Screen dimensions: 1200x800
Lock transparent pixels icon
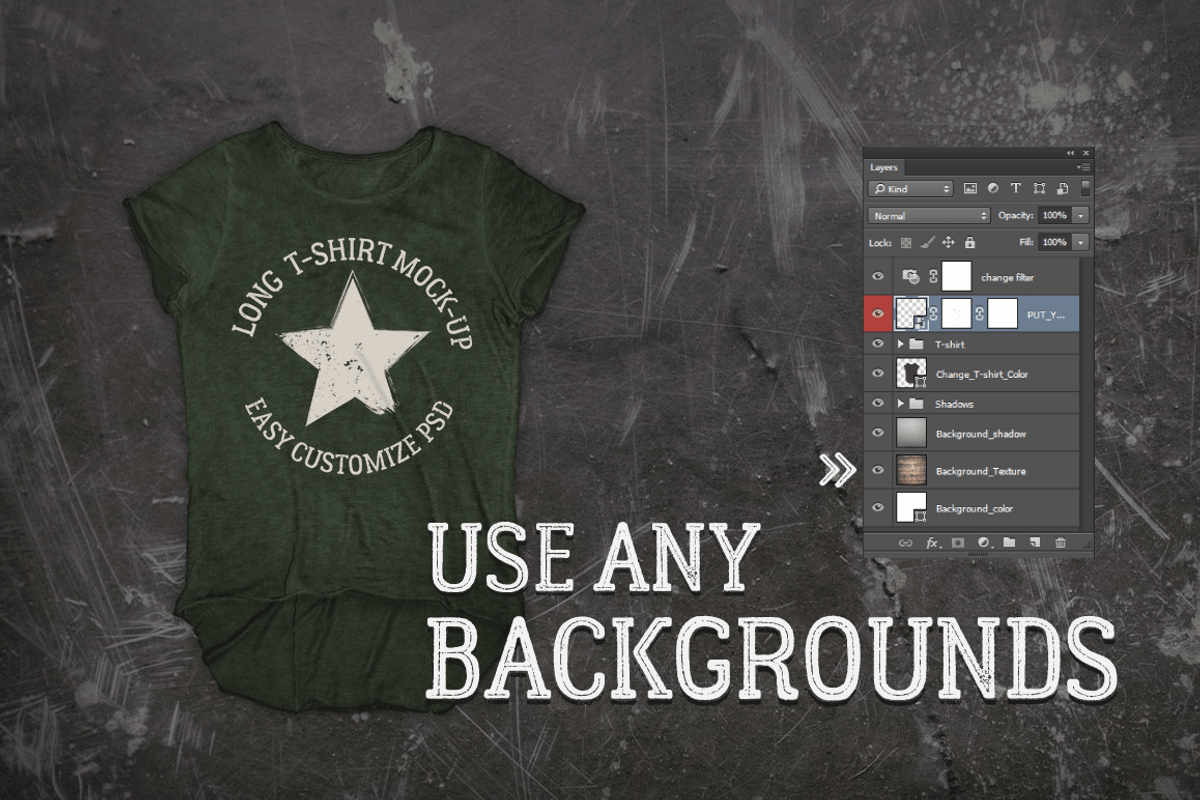pyautogui.click(x=906, y=243)
